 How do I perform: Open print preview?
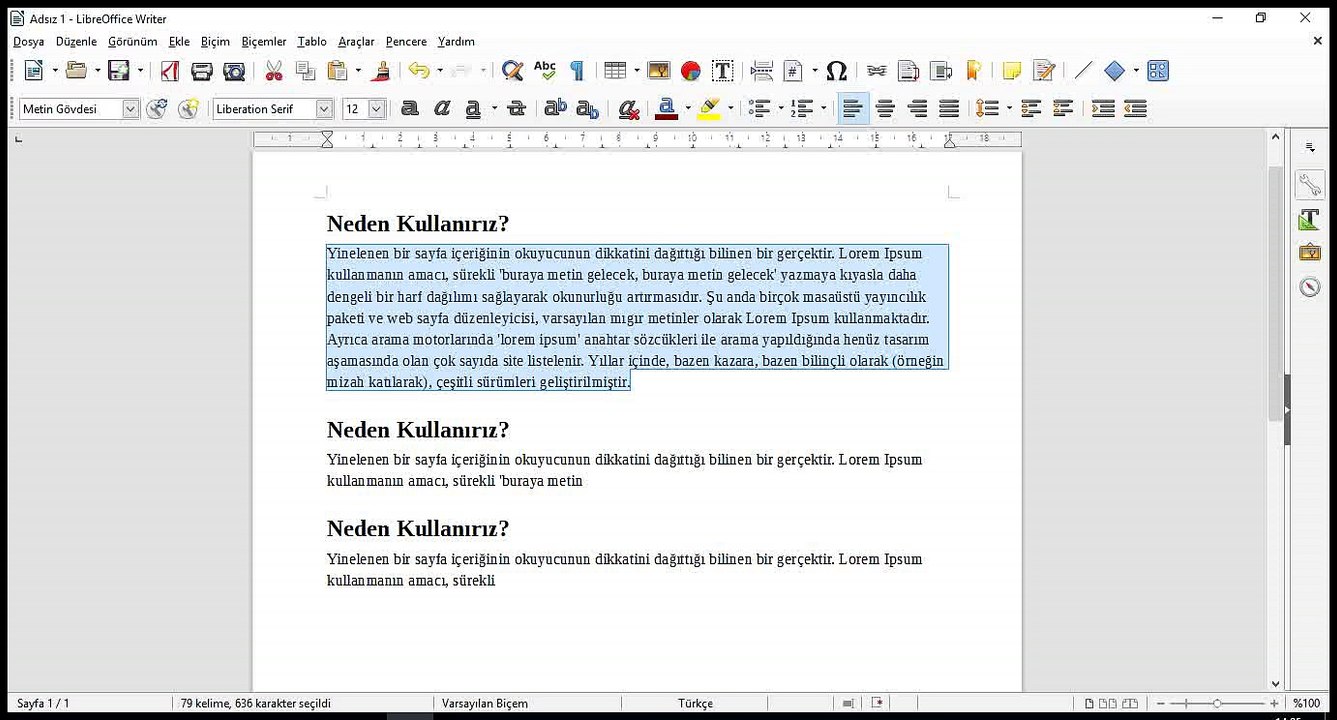(234, 70)
